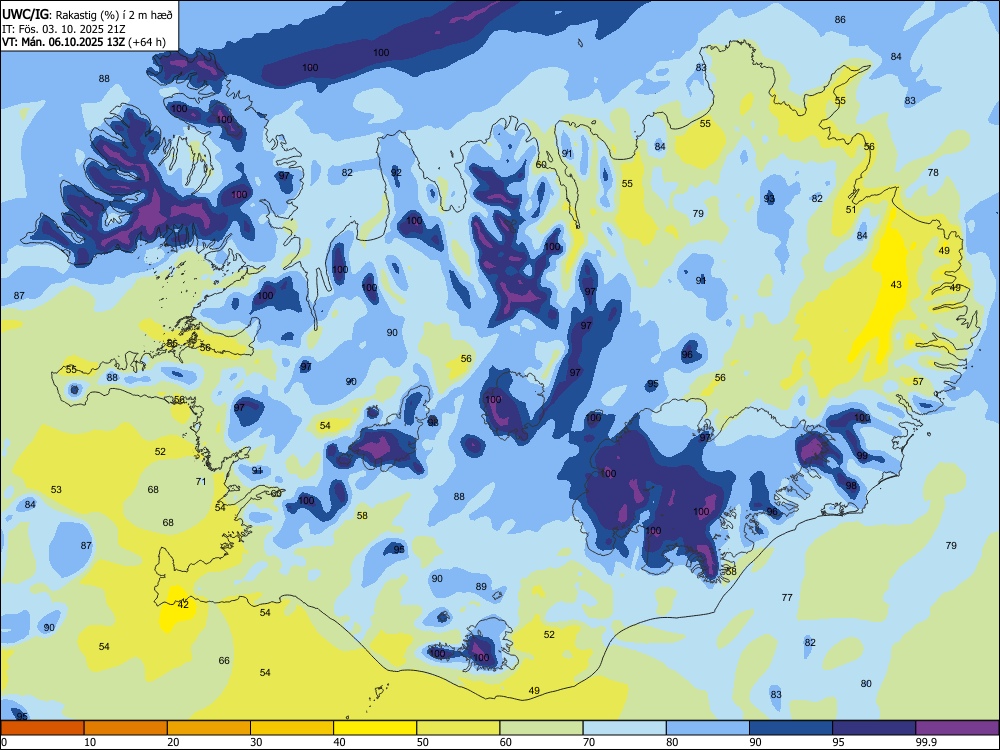Click the '70' legend tick label
Viewport: 1000px width, 750px height.
pyautogui.click(x=589, y=742)
